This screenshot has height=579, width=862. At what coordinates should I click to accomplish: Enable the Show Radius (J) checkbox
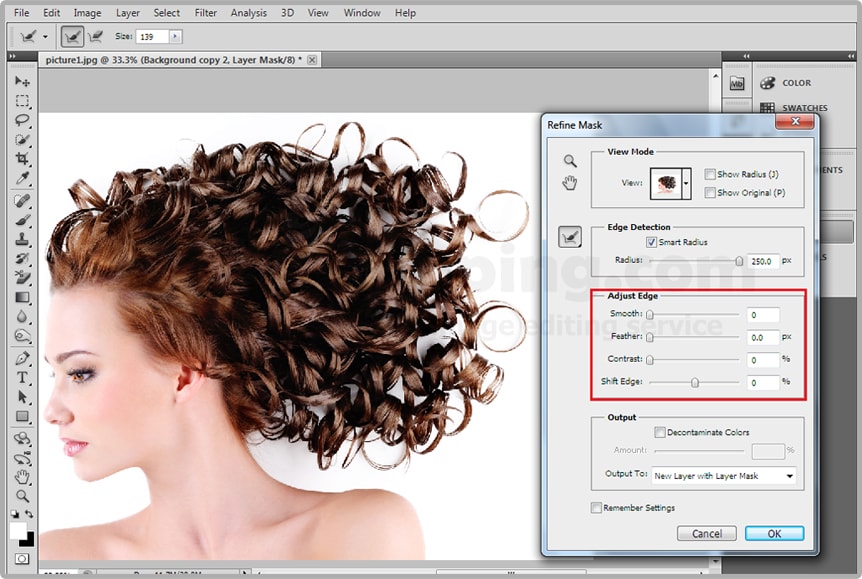[710, 174]
